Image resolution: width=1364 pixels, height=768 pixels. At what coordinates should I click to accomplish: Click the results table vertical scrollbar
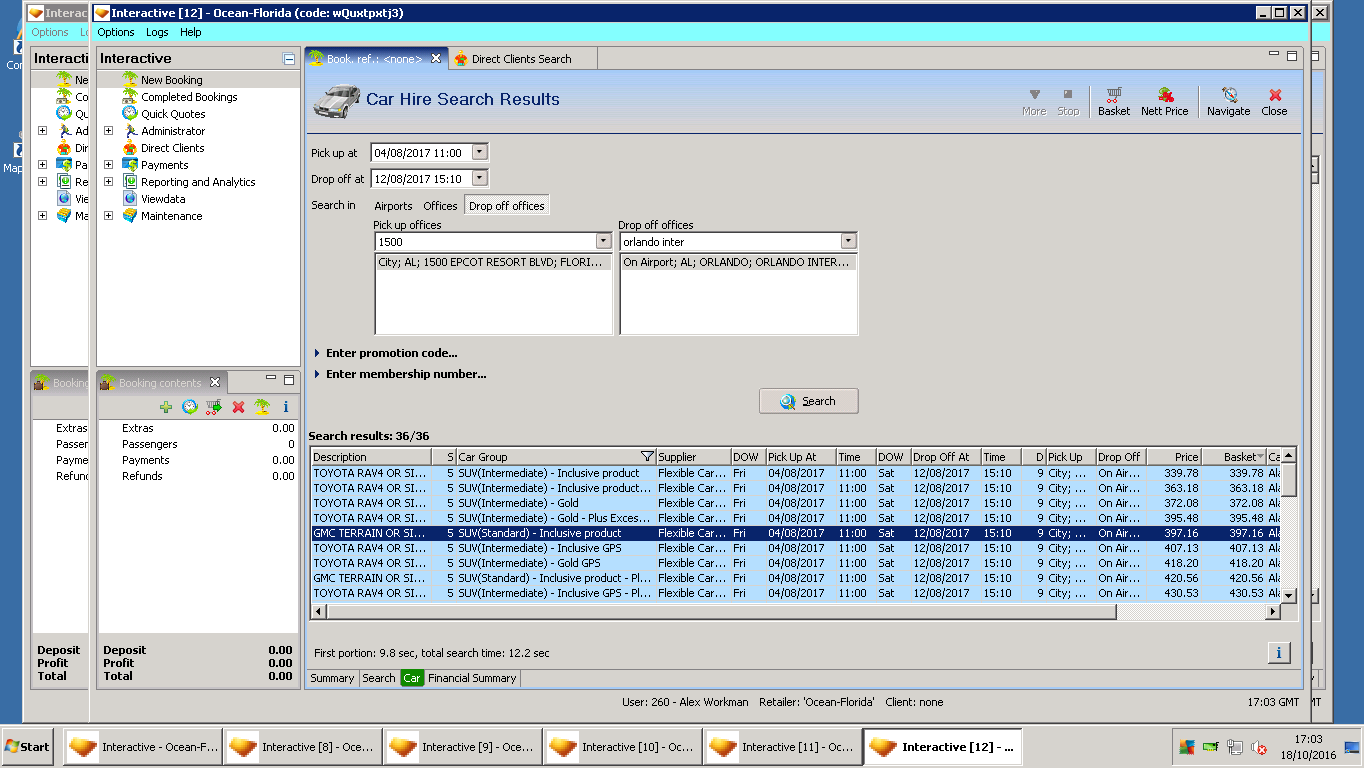point(1289,480)
